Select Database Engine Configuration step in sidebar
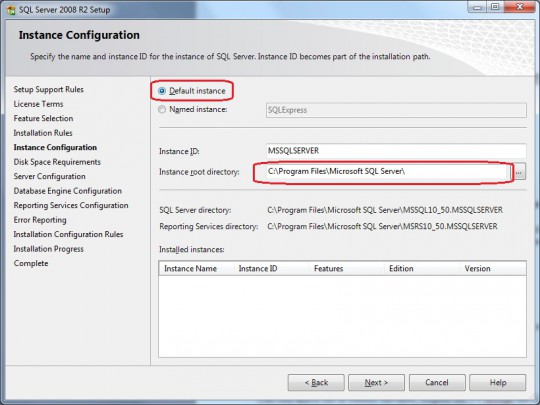This screenshot has height=405, width=540. pos(68,191)
